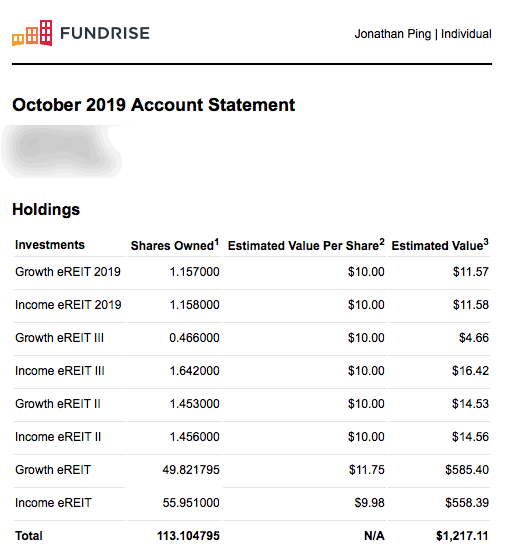Click the Fundrise buildings logo icon
The width and height of the screenshot is (510, 560).
click(x=32, y=33)
